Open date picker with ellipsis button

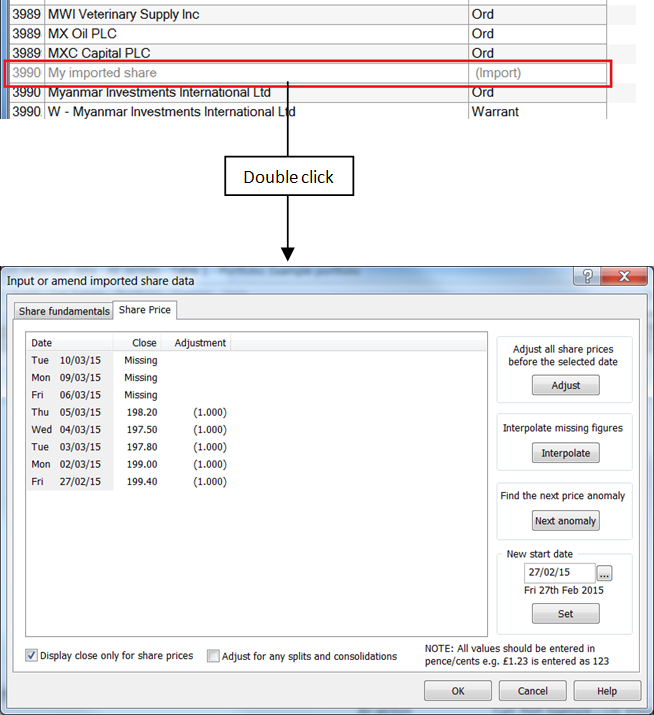(605, 573)
